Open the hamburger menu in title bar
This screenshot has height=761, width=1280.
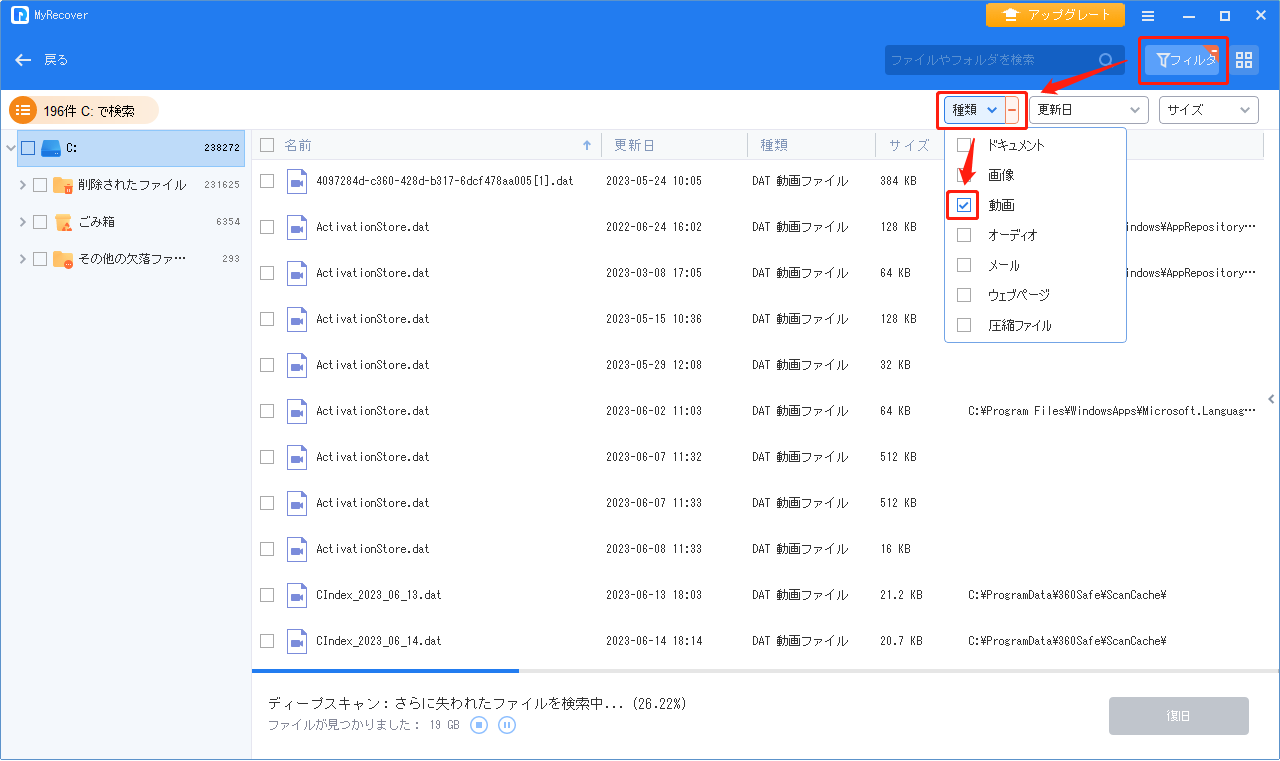(x=1147, y=15)
